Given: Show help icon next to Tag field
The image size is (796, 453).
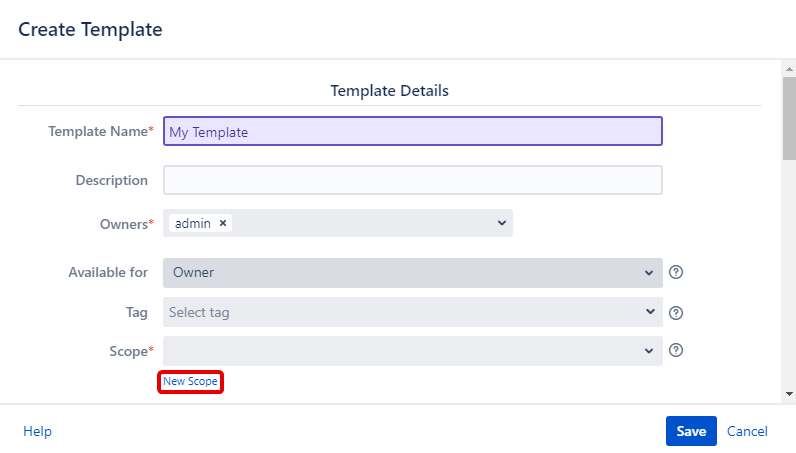Looking at the screenshot, I should point(676,312).
